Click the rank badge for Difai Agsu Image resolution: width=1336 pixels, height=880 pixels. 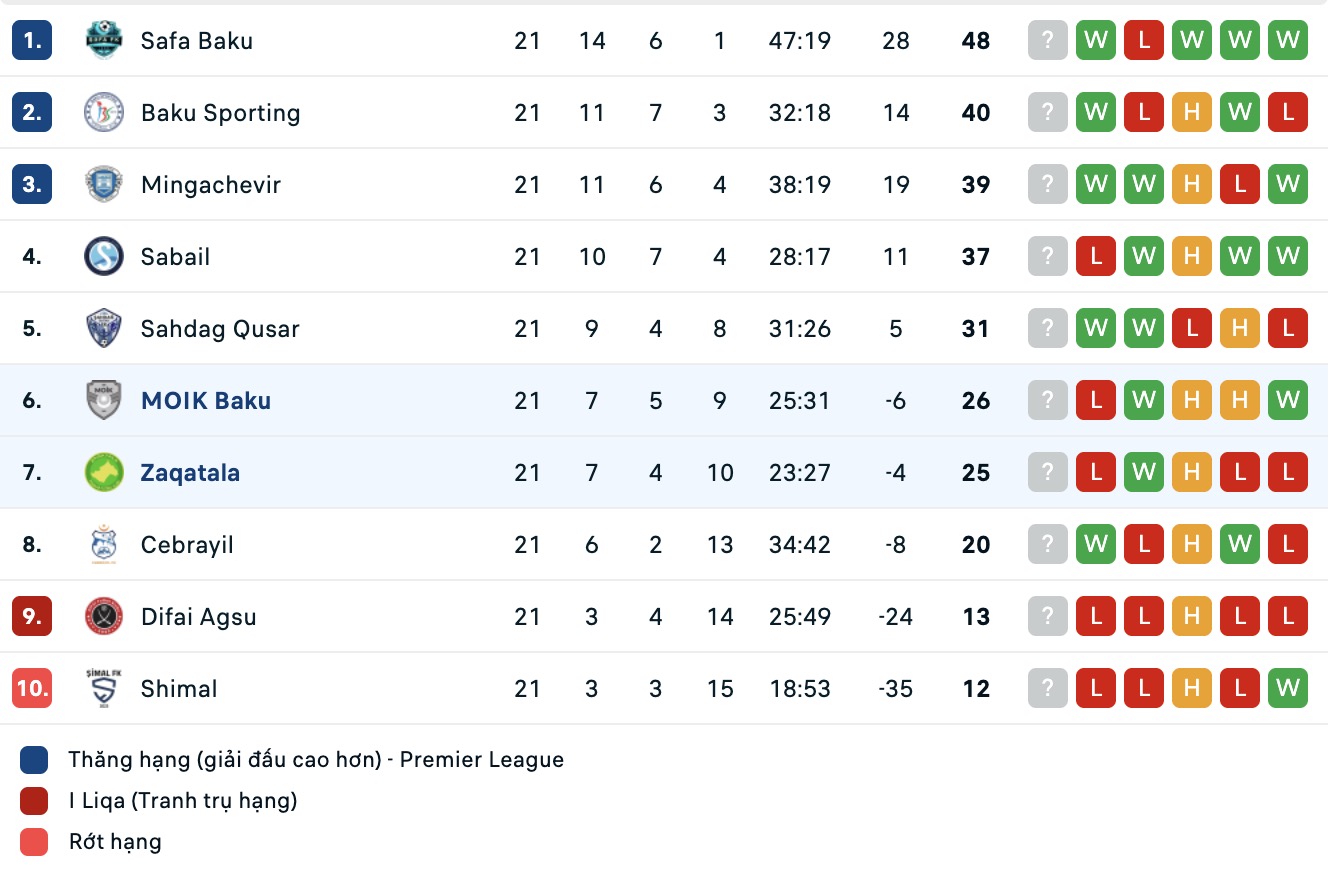[x=31, y=616]
